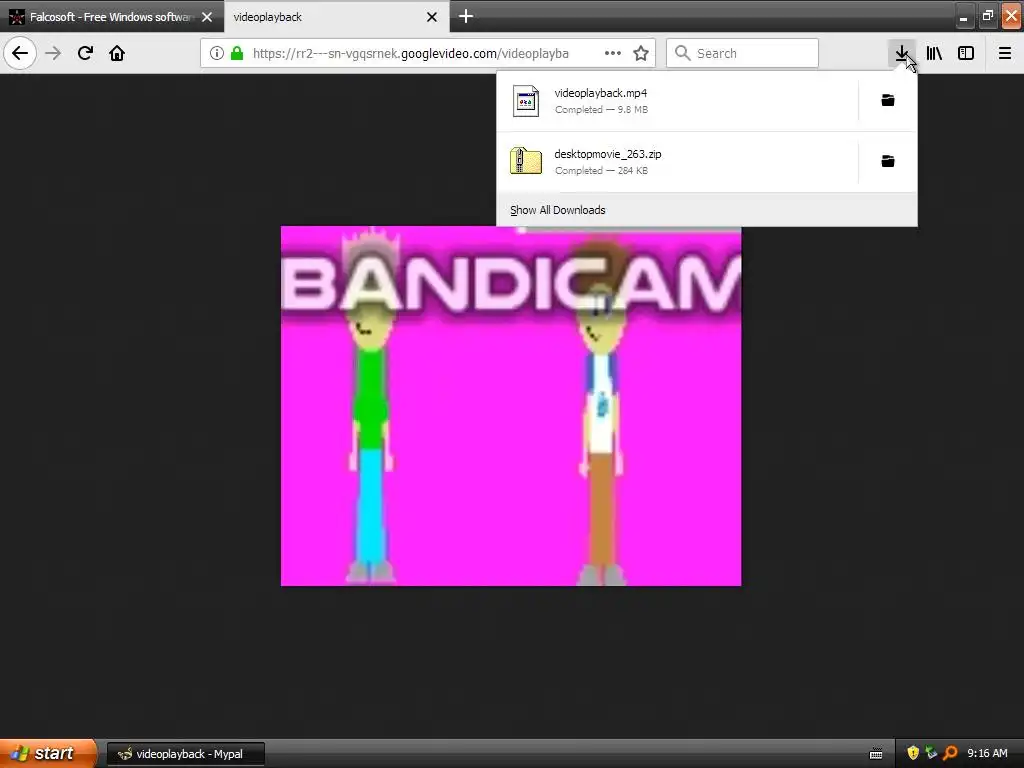
Task: Click the green secure connection padlock
Action: click(237, 53)
